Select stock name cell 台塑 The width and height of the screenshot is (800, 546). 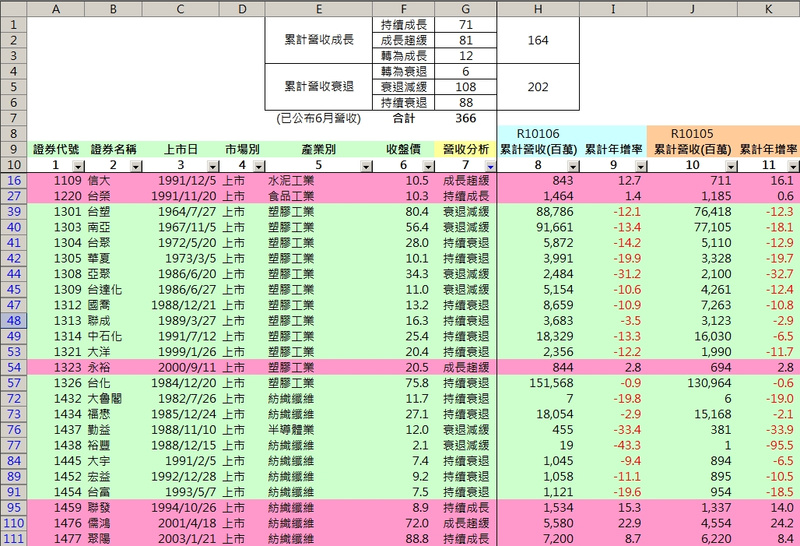tap(113, 212)
